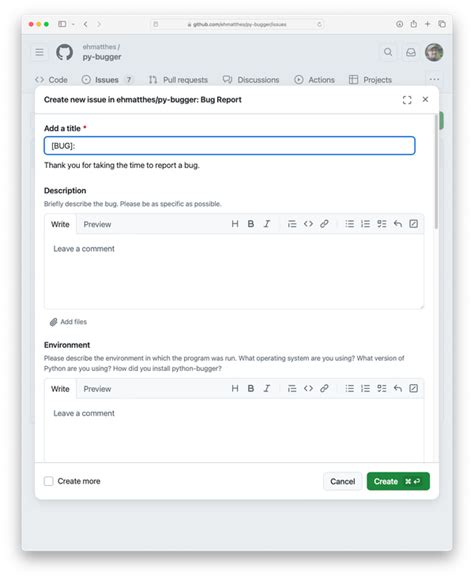
Task: Toggle bold in the Description editor toolbar
Action: [251, 224]
